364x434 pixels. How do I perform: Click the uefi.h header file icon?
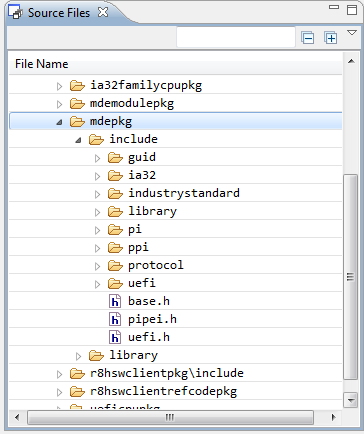[x=115, y=337]
